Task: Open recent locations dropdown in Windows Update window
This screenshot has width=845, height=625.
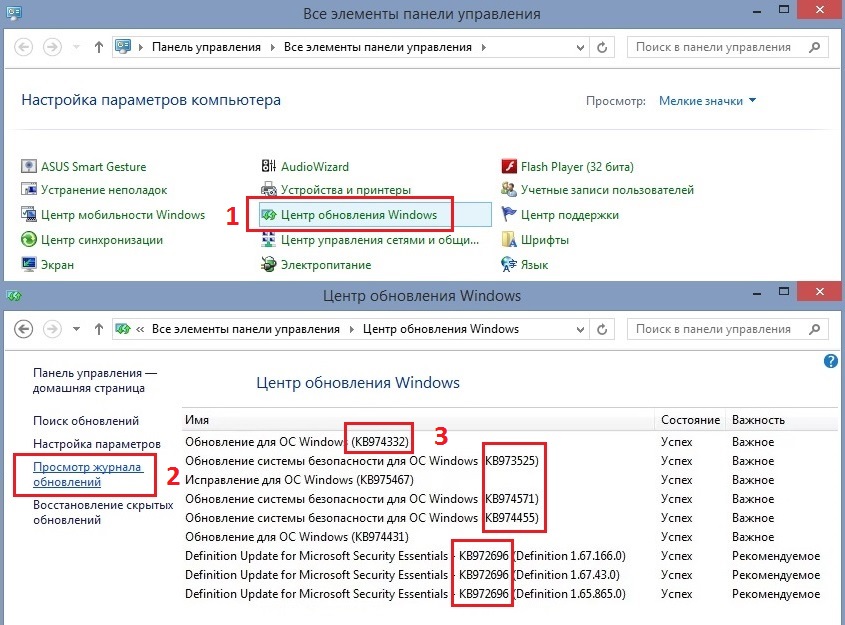Action: [x=77, y=329]
